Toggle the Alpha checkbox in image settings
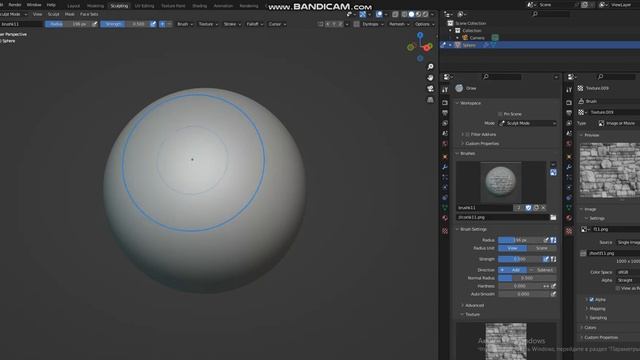 pyautogui.click(x=591, y=300)
